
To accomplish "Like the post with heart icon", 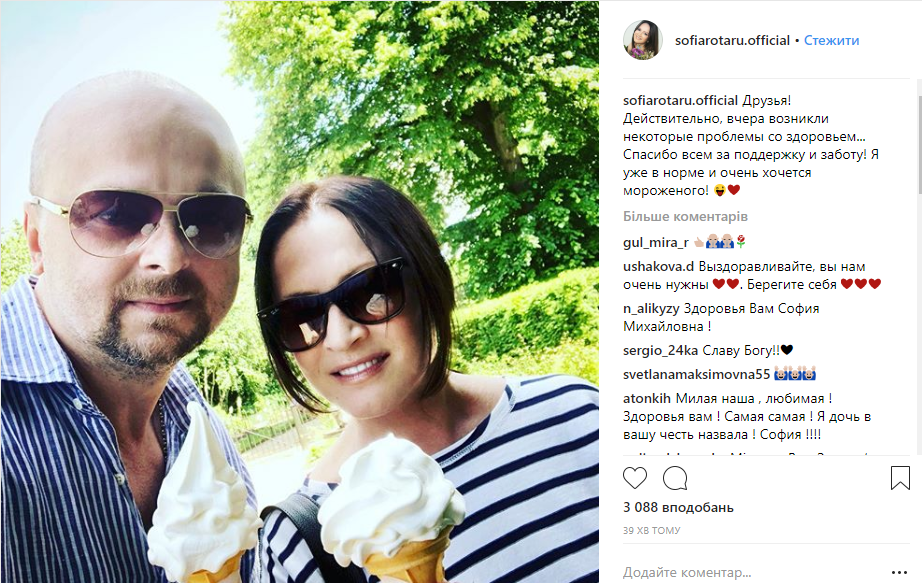I will click(x=634, y=478).
